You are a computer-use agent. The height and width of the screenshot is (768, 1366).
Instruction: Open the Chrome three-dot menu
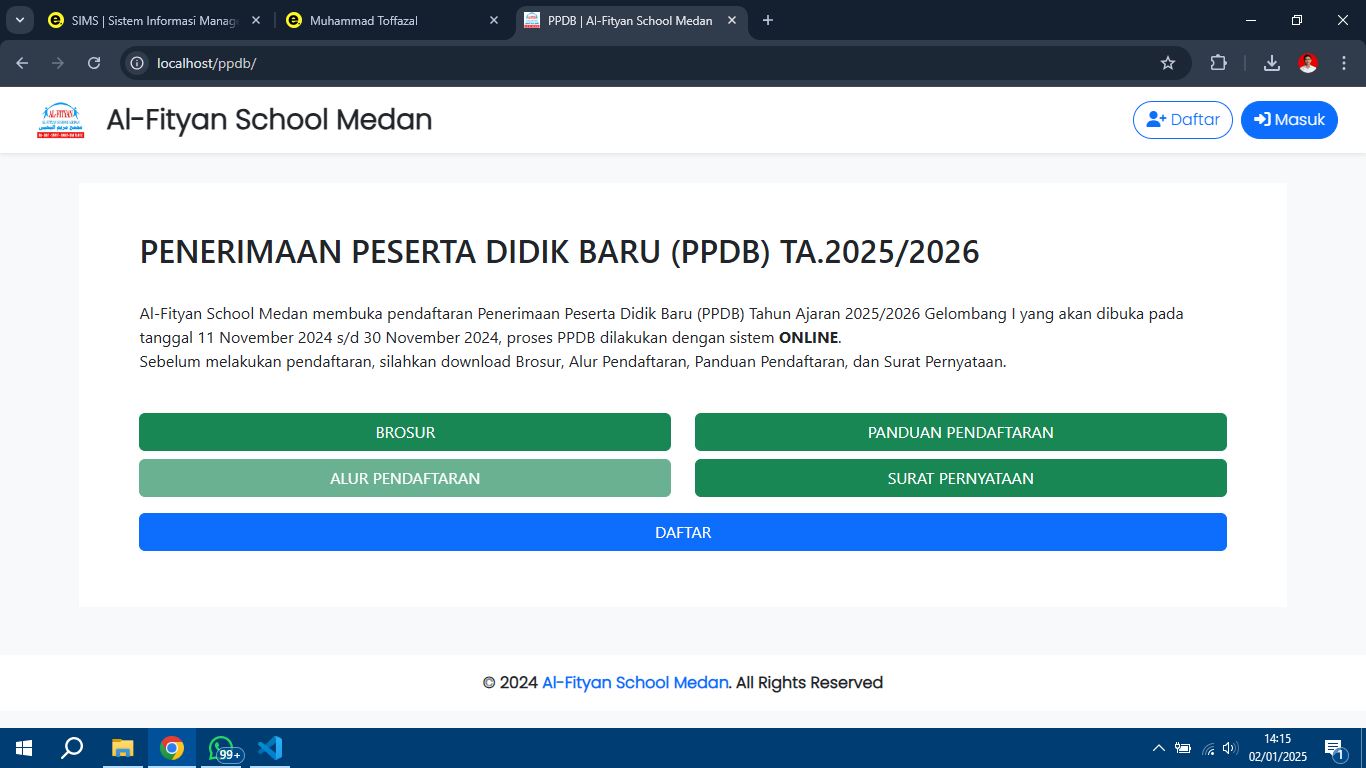1345,62
